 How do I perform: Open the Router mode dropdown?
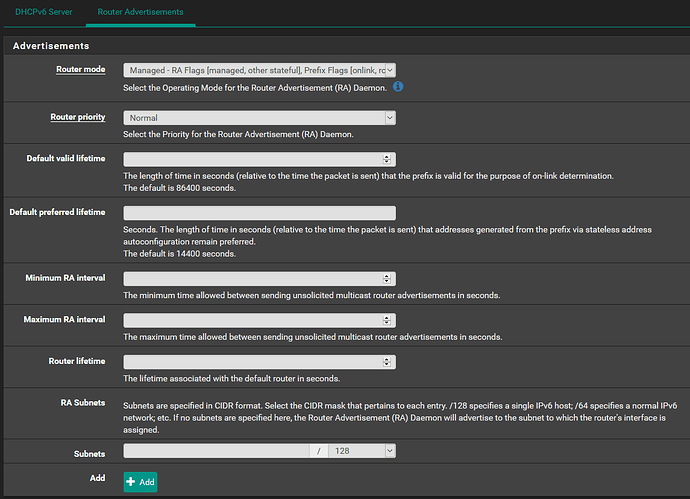[260, 70]
